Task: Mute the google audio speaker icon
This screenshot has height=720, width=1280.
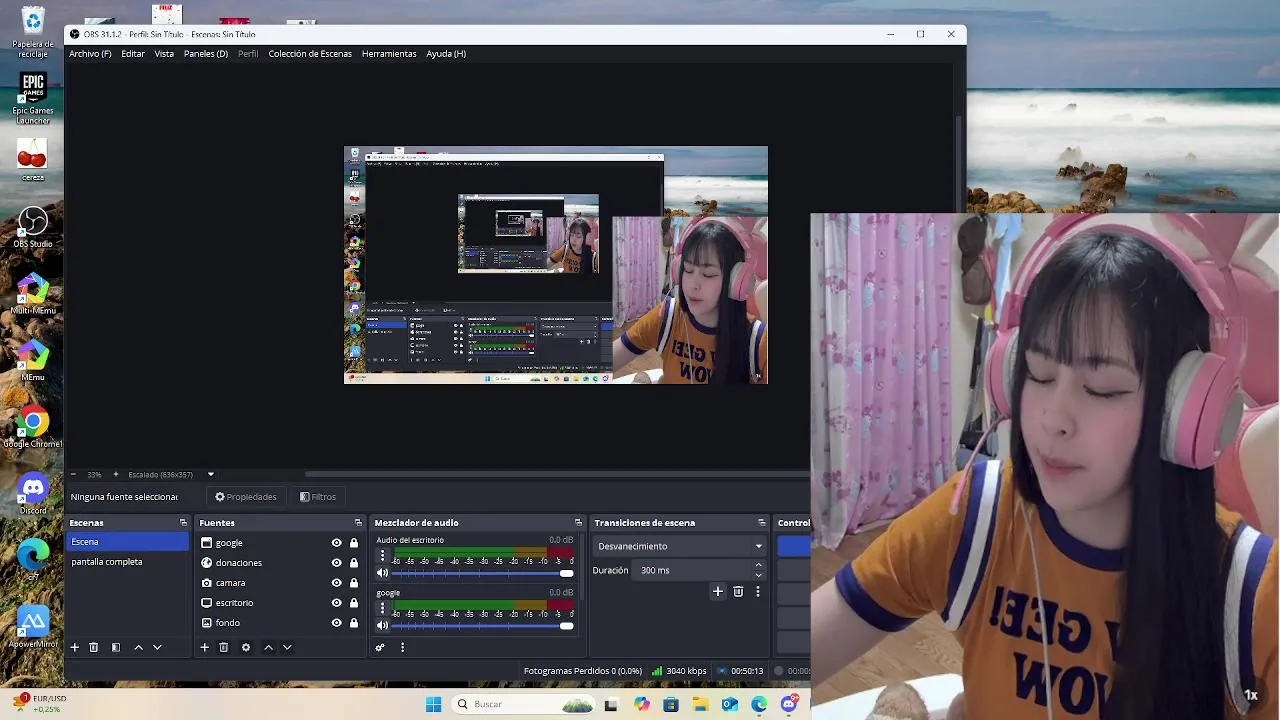Action: (x=382, y=626)
